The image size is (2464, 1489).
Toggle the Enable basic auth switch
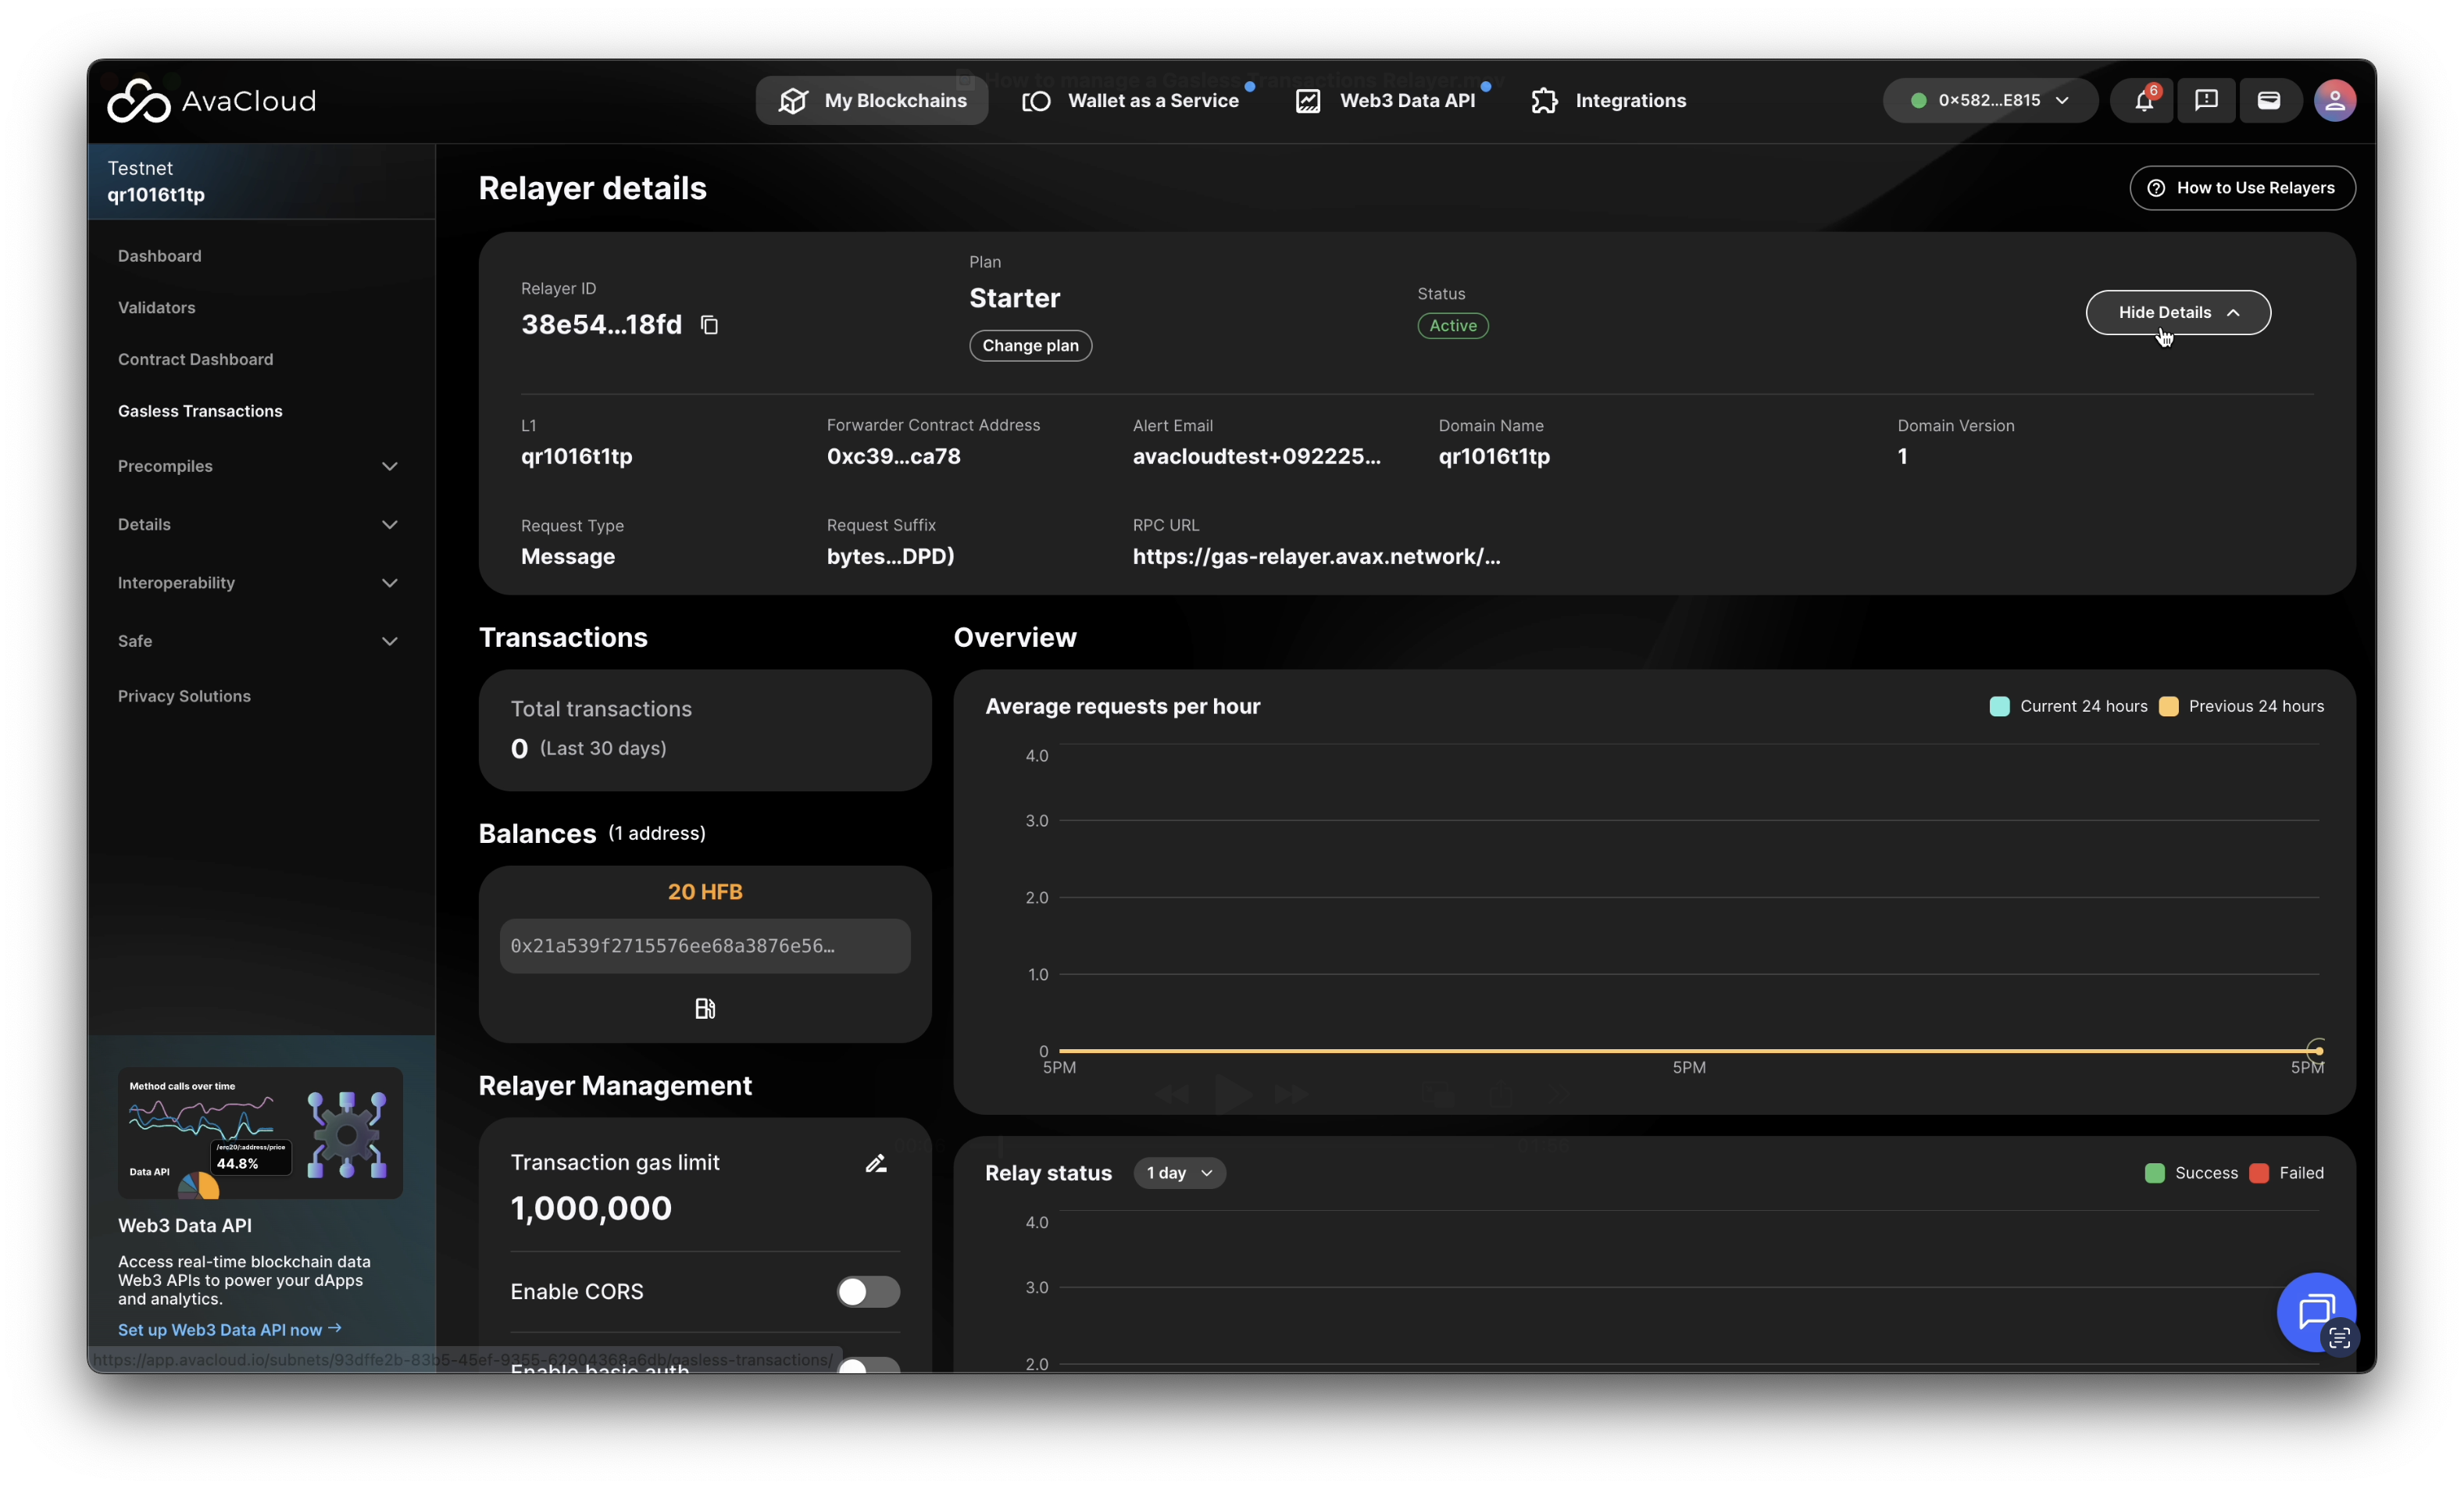(x=868, y=1365)
